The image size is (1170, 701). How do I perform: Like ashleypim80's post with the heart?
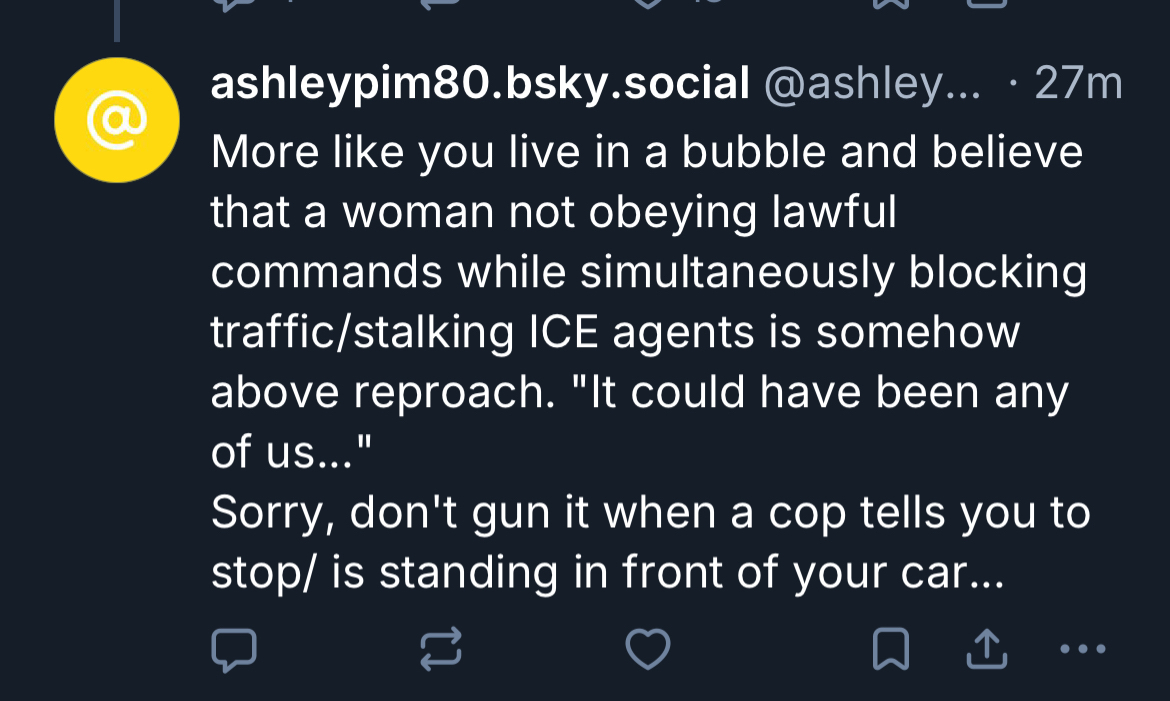pyautogui.click(x=647, y=650)
